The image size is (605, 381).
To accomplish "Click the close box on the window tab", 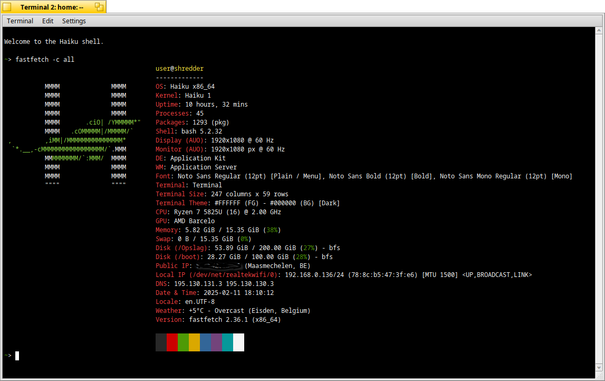I will [7, 7].
